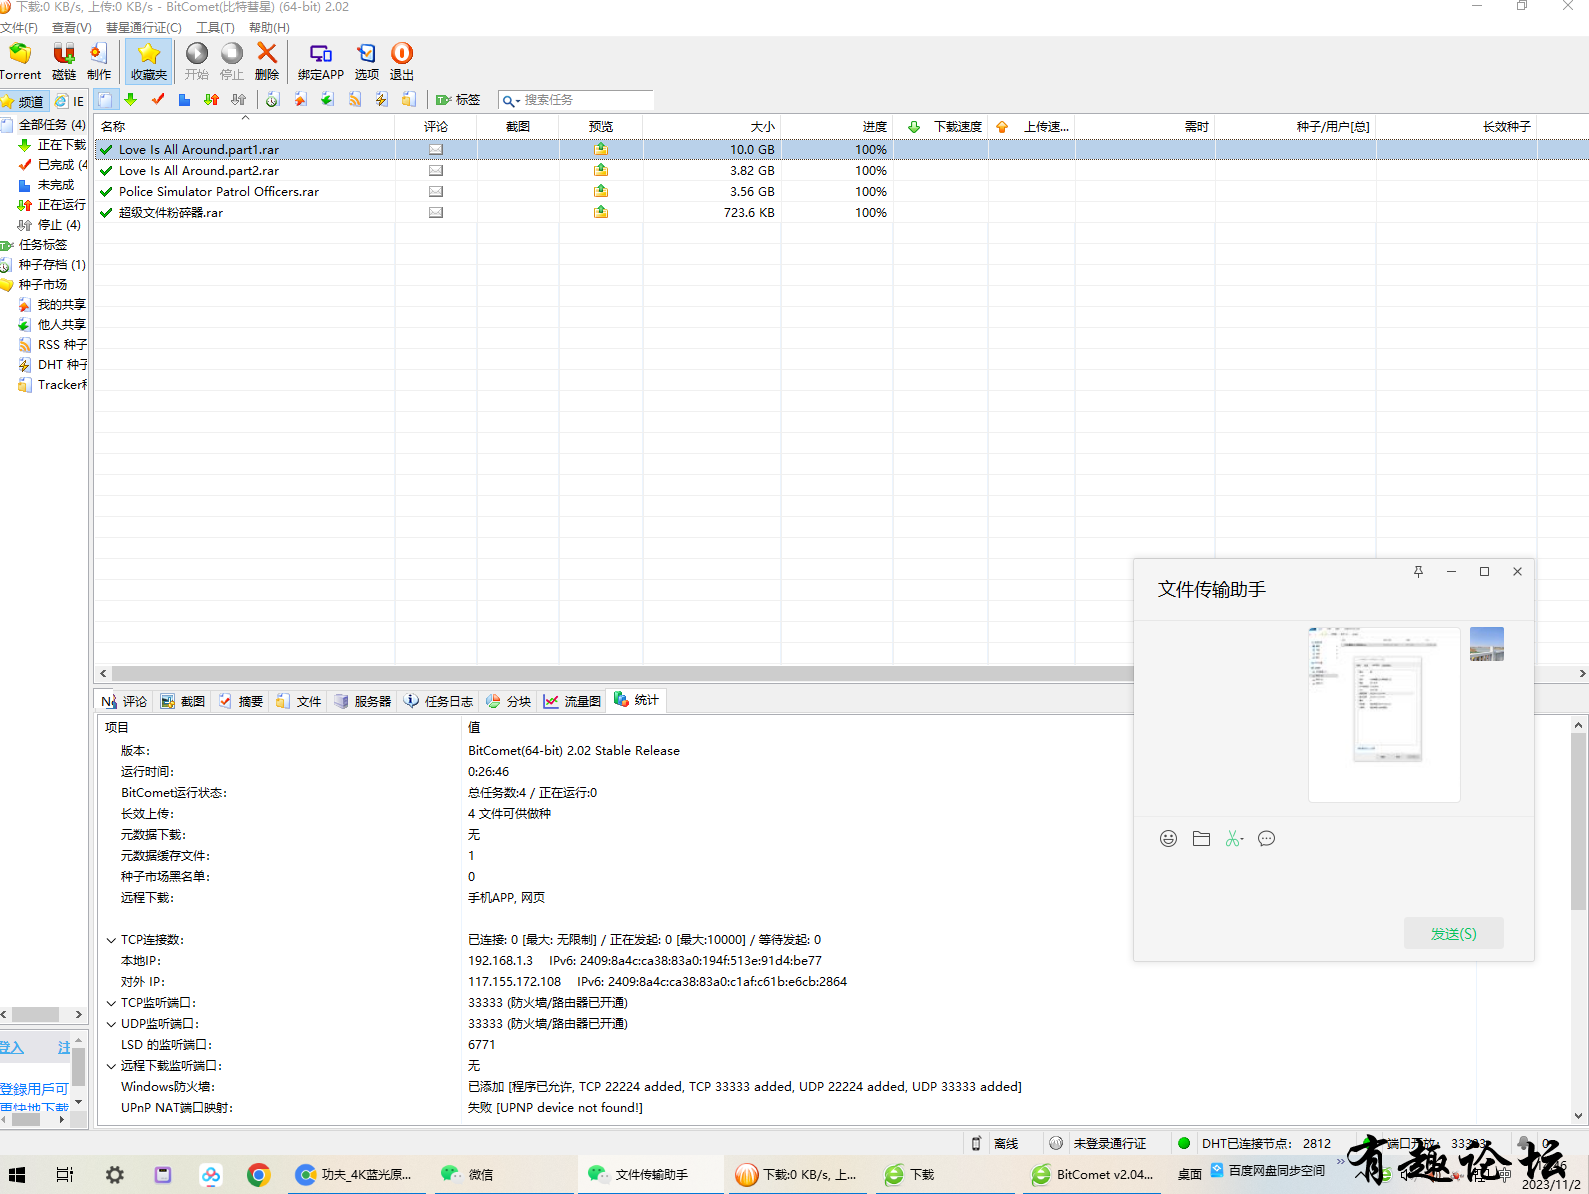Click the lightning DHT filter icon
Screen dimensions: 1589x1194
click(x=382, y=100)
